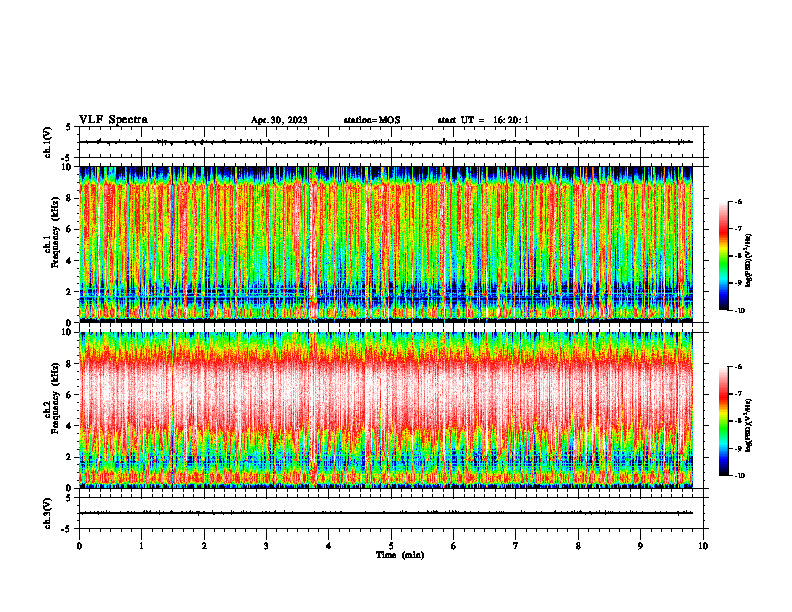Click the time axis tick label "6"
Screen dimensions: 792x612
coord(454,546)
